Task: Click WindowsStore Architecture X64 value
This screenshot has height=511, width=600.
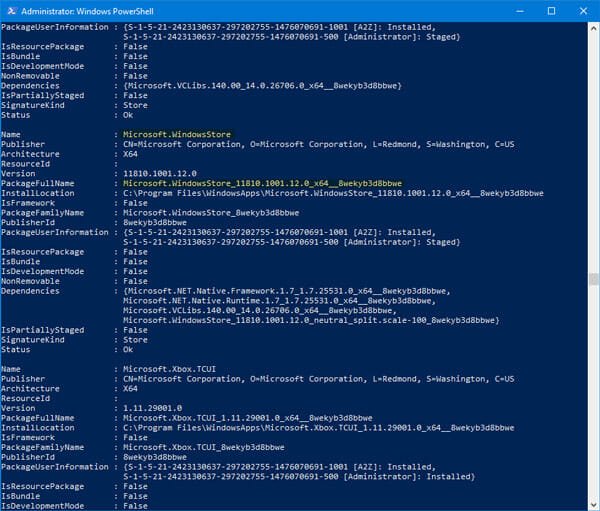Action: [130, 154]
